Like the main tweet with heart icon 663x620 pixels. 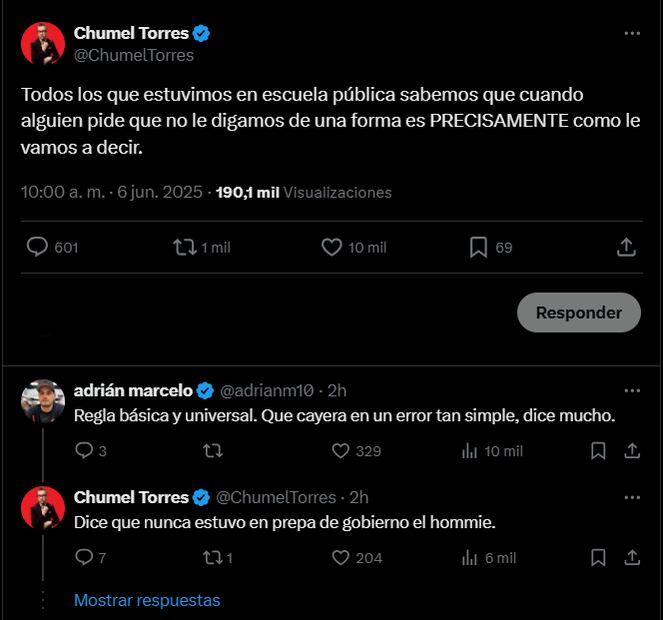(x=332, y=247)
